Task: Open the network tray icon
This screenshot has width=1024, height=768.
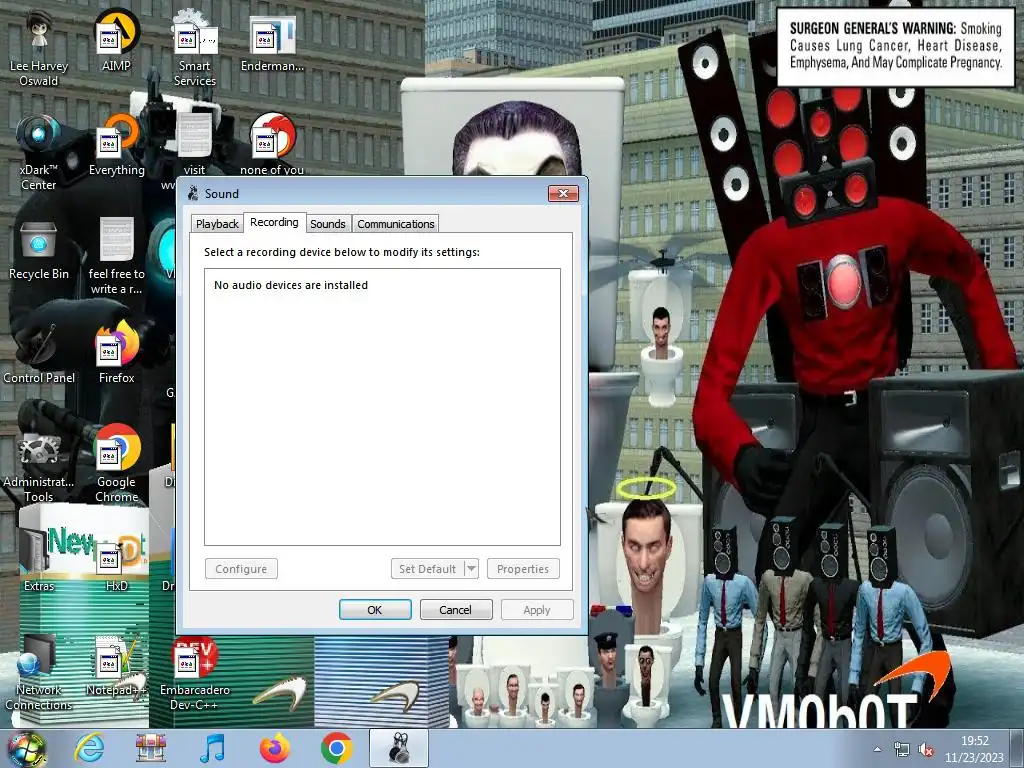Action: click(x=902, y=750)
